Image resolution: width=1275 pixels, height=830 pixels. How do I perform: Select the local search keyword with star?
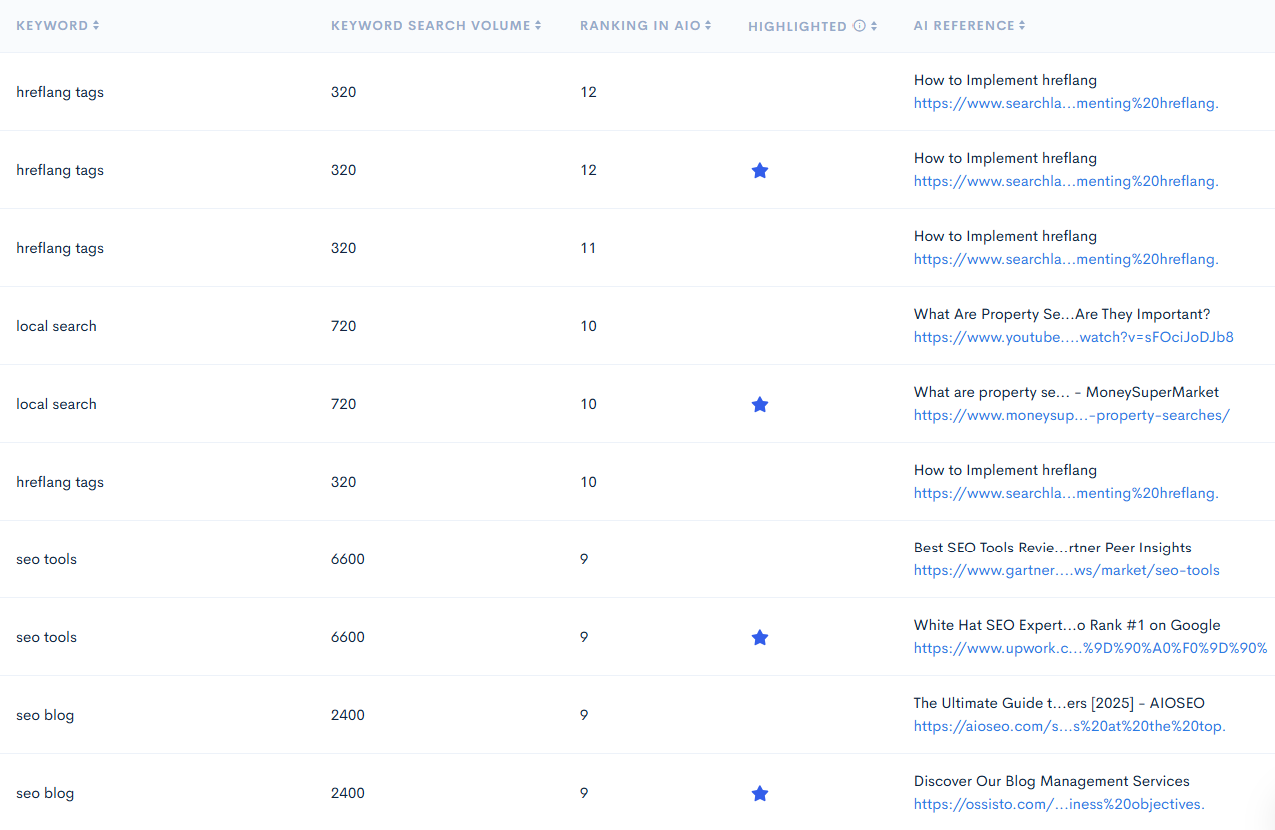click(56, 404)
